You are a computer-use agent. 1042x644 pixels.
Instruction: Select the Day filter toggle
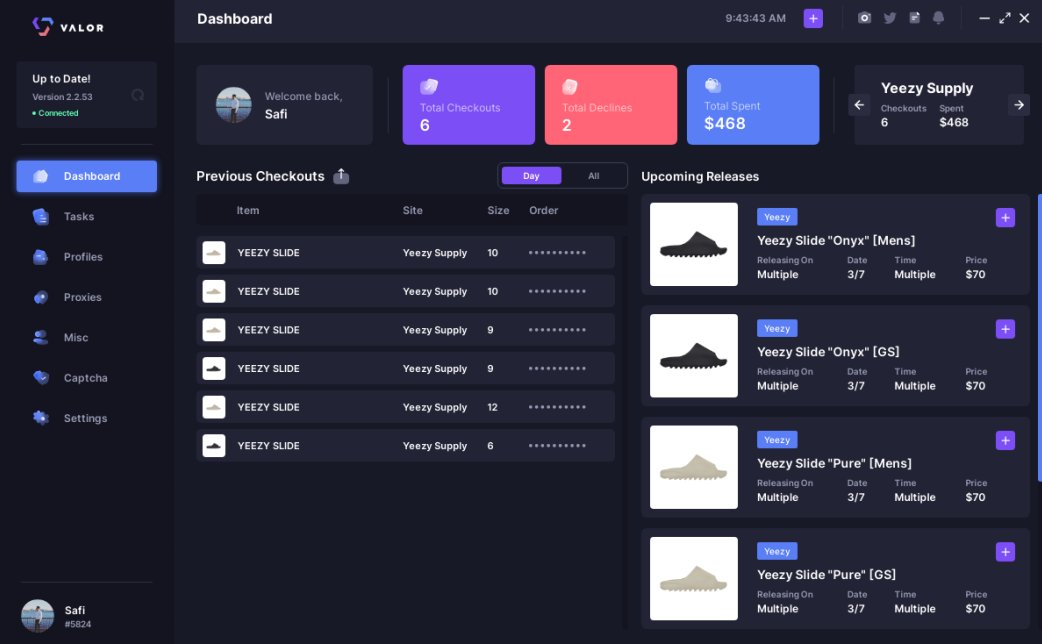click(x=531, y=175)
